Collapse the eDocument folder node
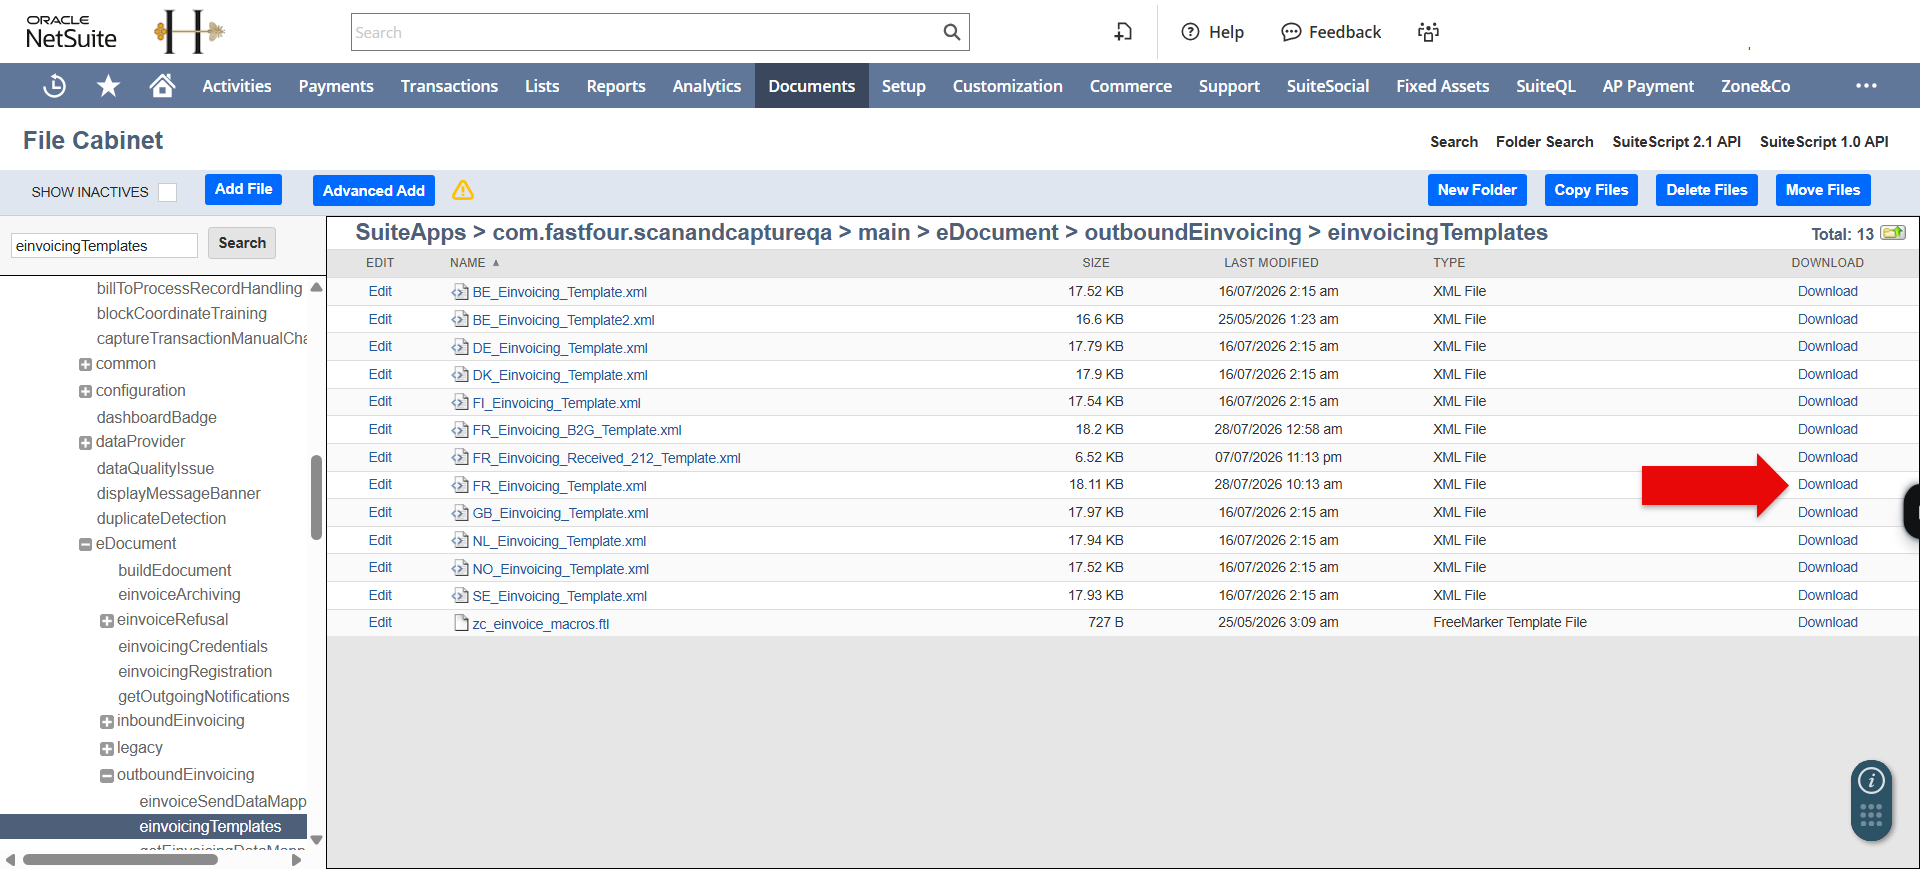The height and width of the screenshot is (869, 1920). [x=85, y=545]
